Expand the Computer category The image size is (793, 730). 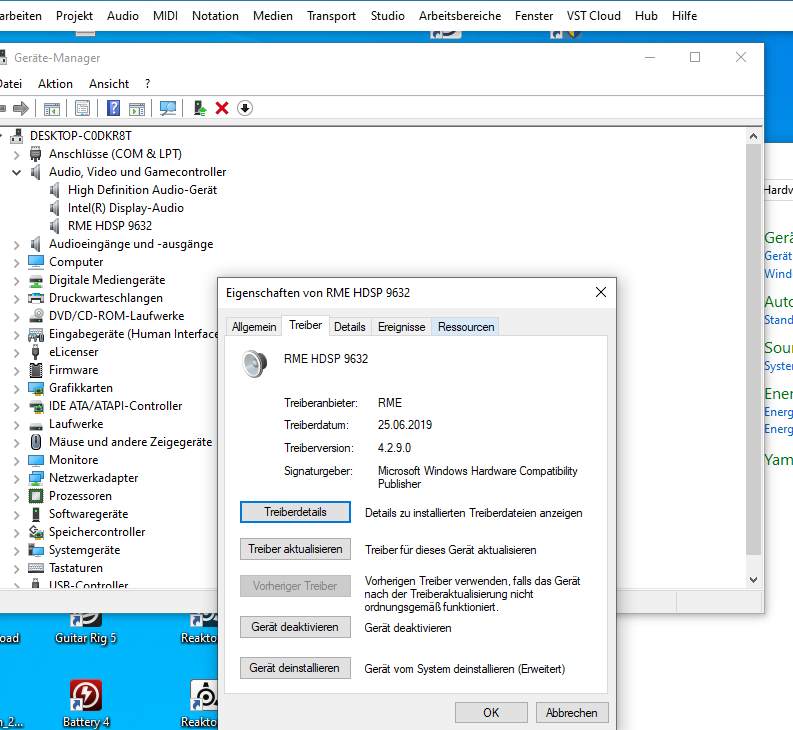click(17, 263)
